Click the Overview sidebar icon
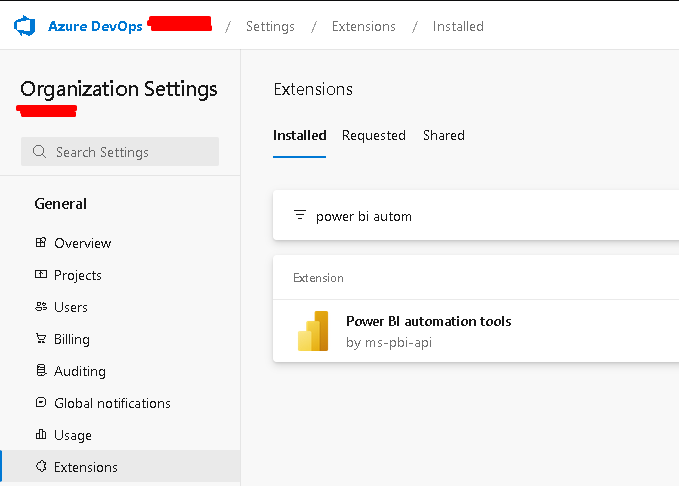679x486 pixels. click(41, 243)
